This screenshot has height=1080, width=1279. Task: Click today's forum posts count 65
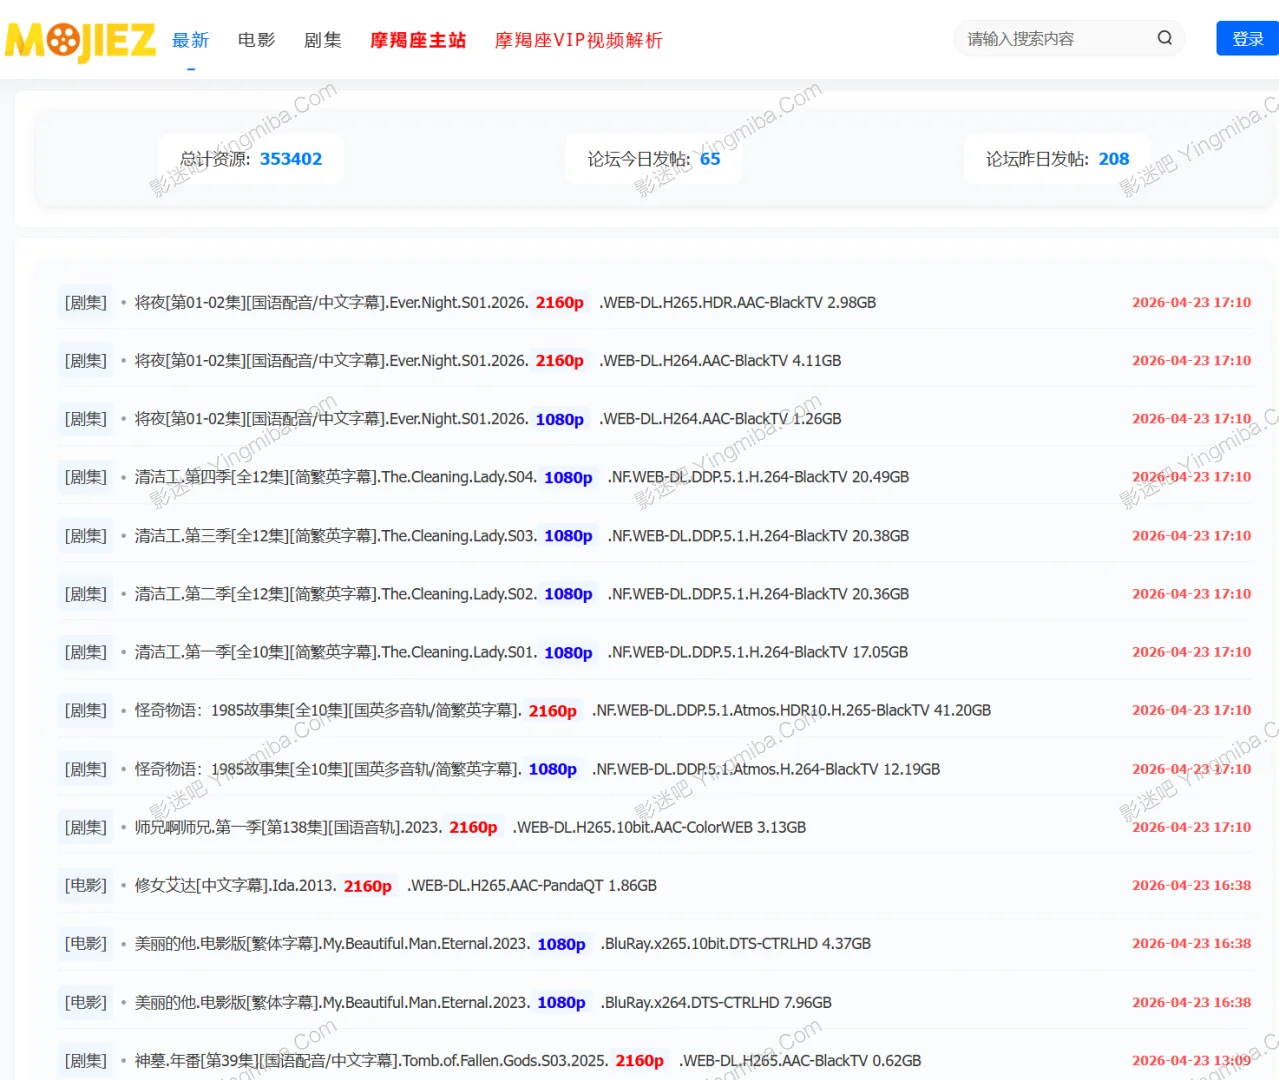click(x=709, y=158)
